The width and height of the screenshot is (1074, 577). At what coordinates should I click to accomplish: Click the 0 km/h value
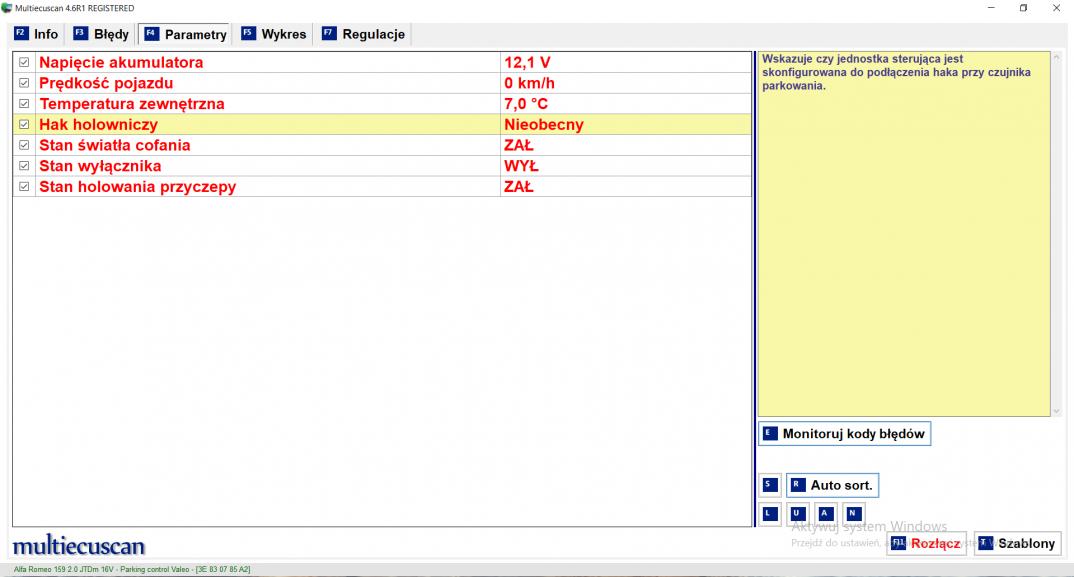coord(529,83)
